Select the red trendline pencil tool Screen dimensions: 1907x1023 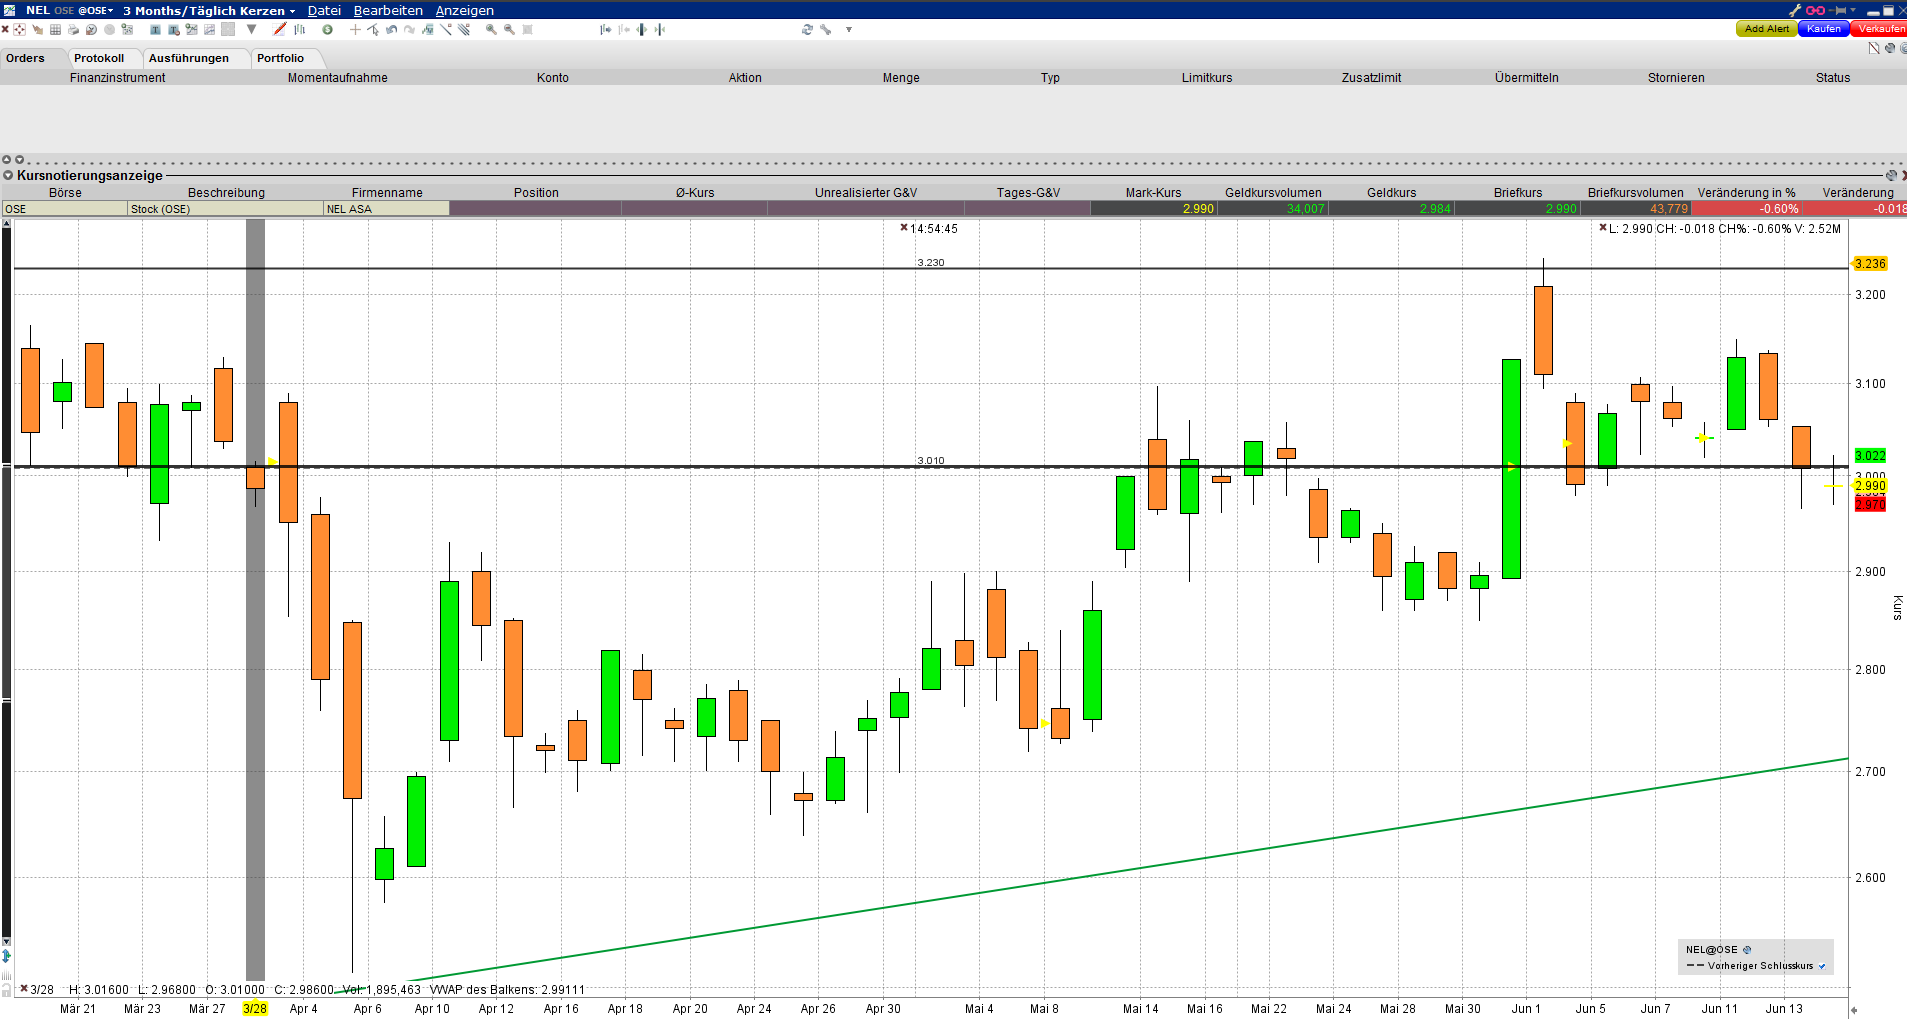tap(280, 29)
